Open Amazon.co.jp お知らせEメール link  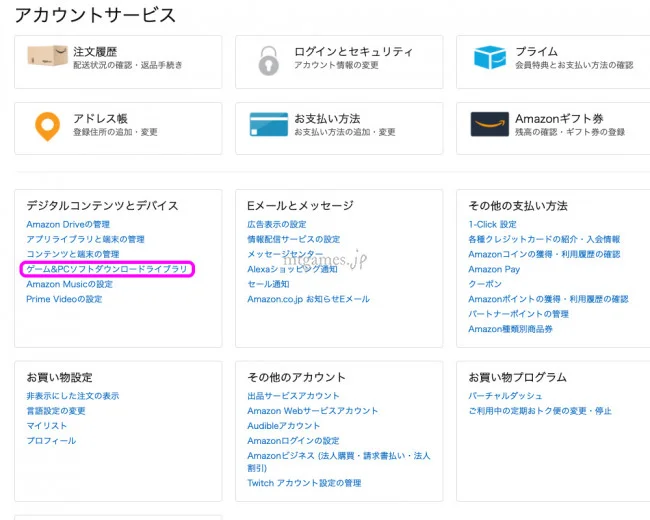[308, 299]
